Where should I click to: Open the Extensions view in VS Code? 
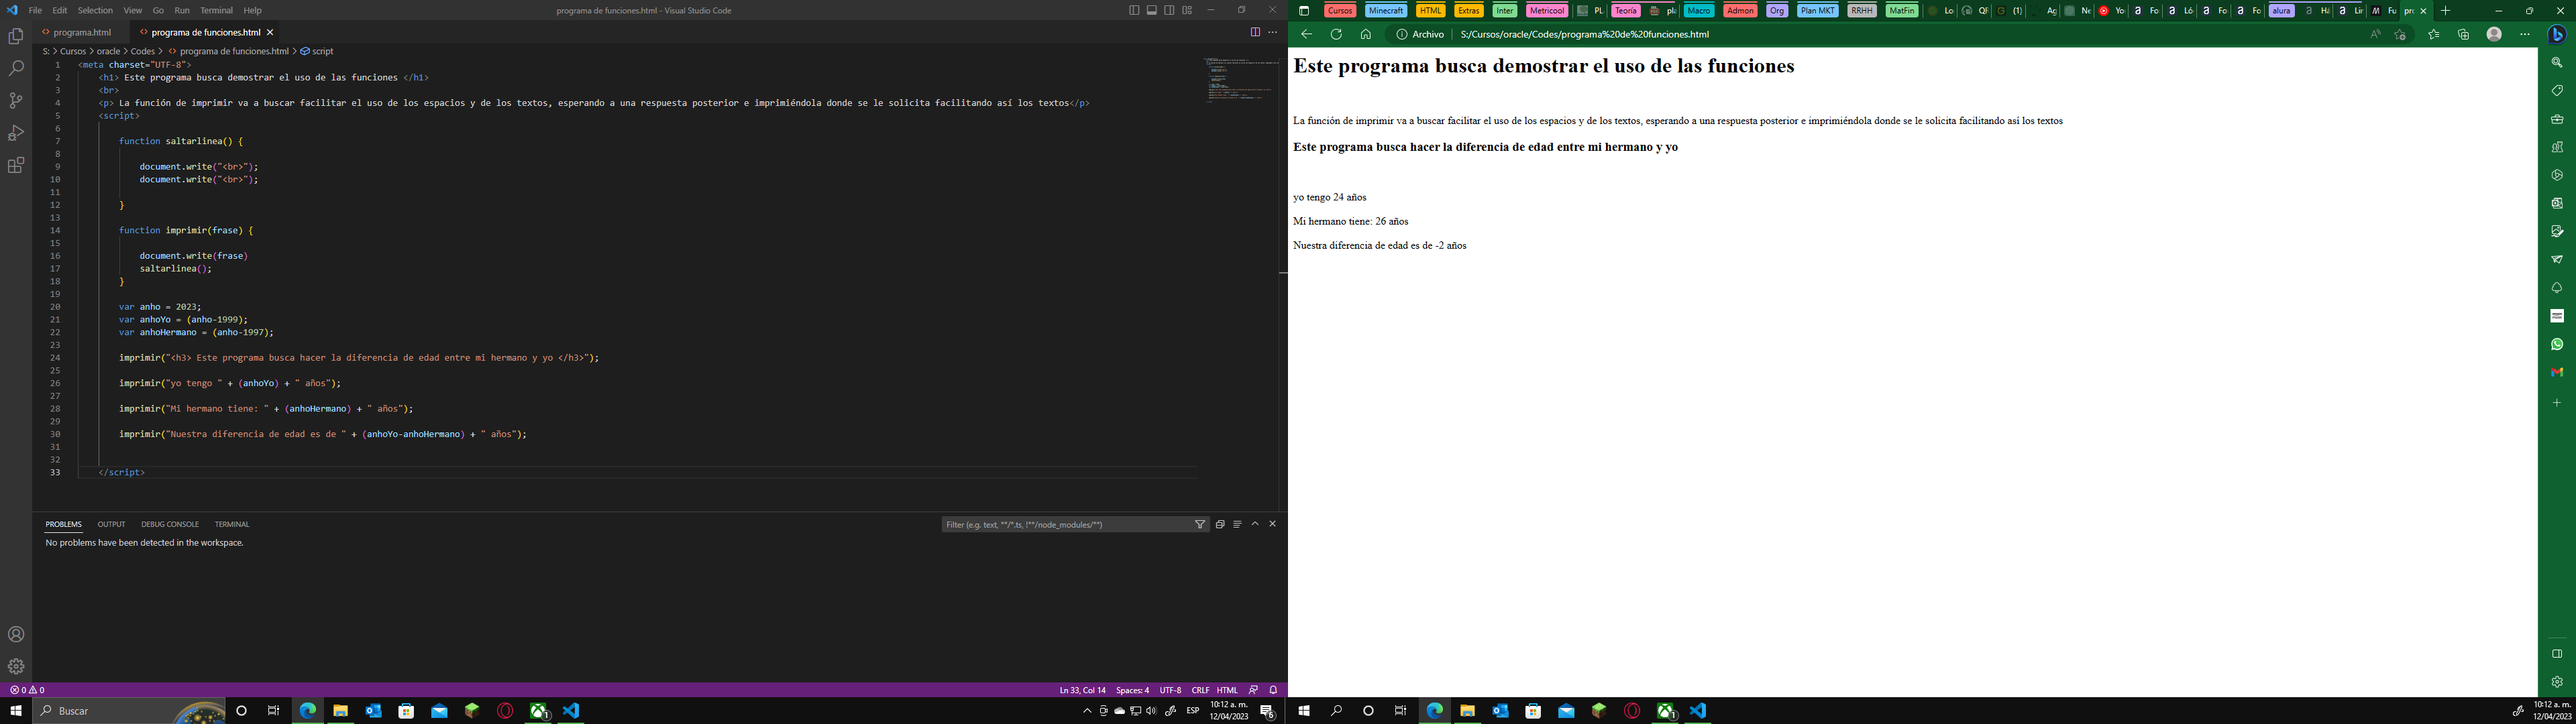coord(16,165)
